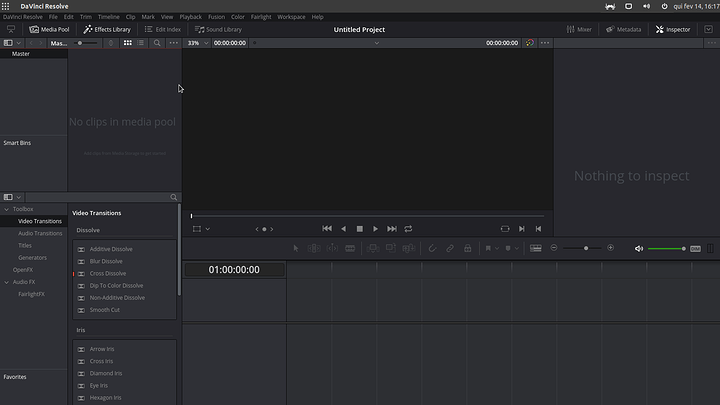Click the Play button in viewer transport

(x=375, y=229)
